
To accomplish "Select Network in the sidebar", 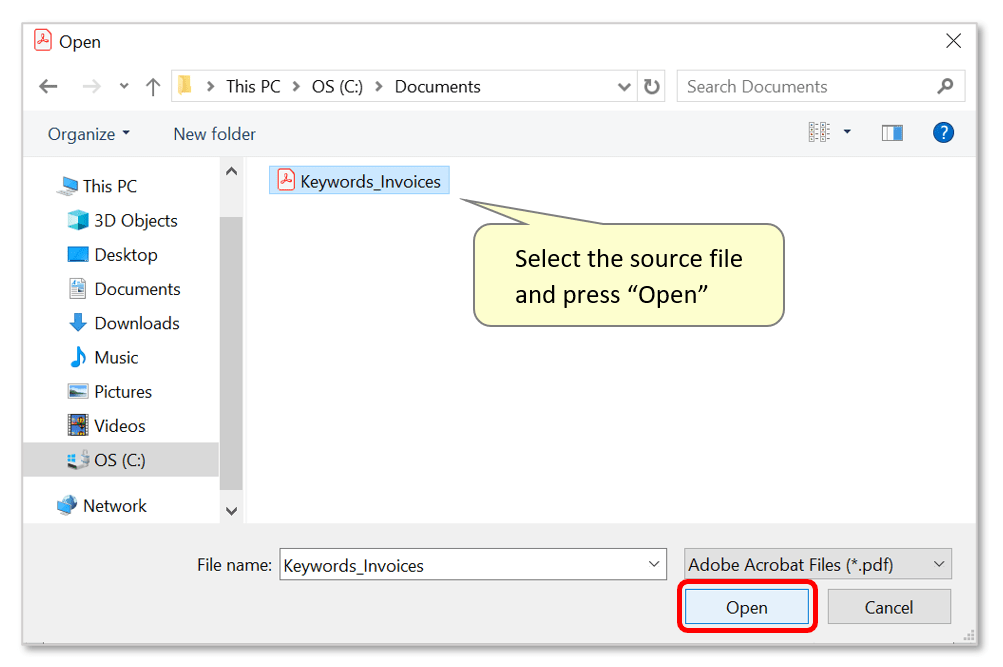I will (102, 506).
